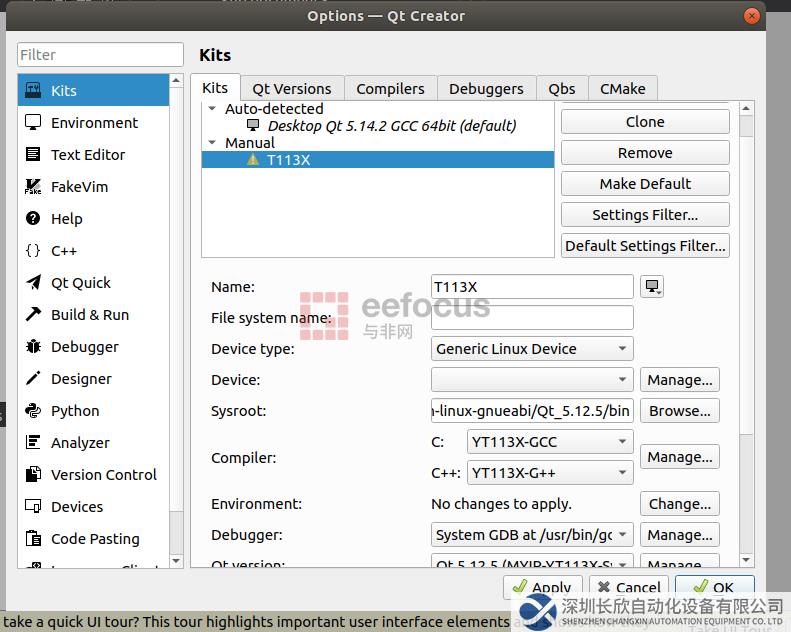Click Manage... next to Device
The height and width of the screenshot is (632, 791).
tap(680, 379)
